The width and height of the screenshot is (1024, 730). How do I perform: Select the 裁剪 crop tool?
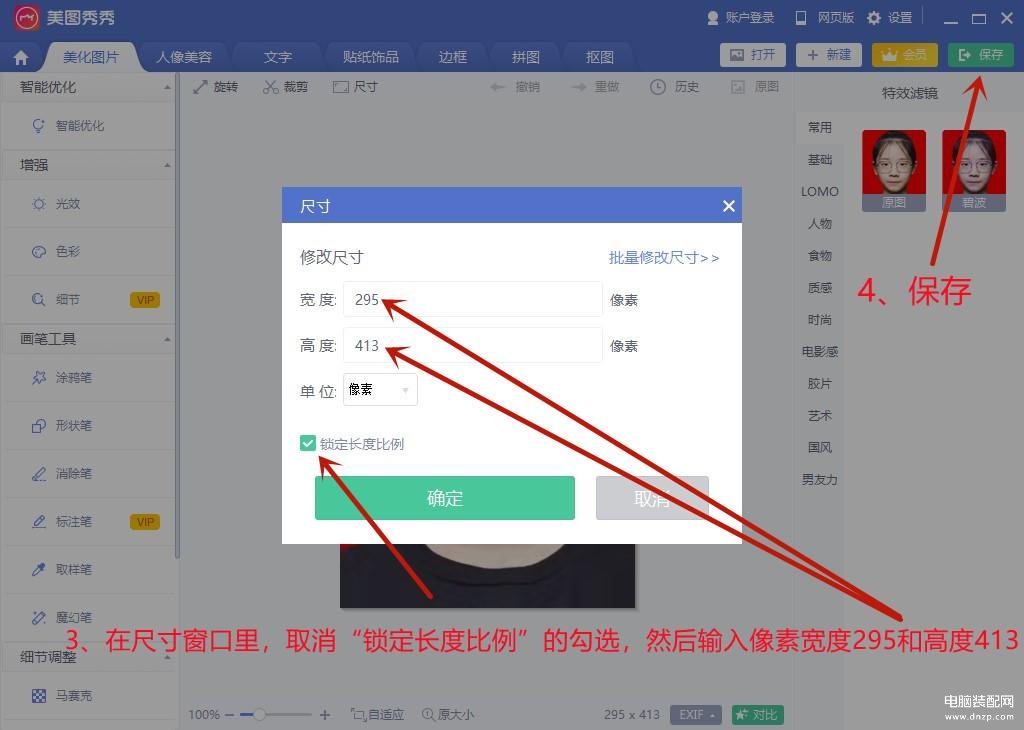[x=285, y=87]
